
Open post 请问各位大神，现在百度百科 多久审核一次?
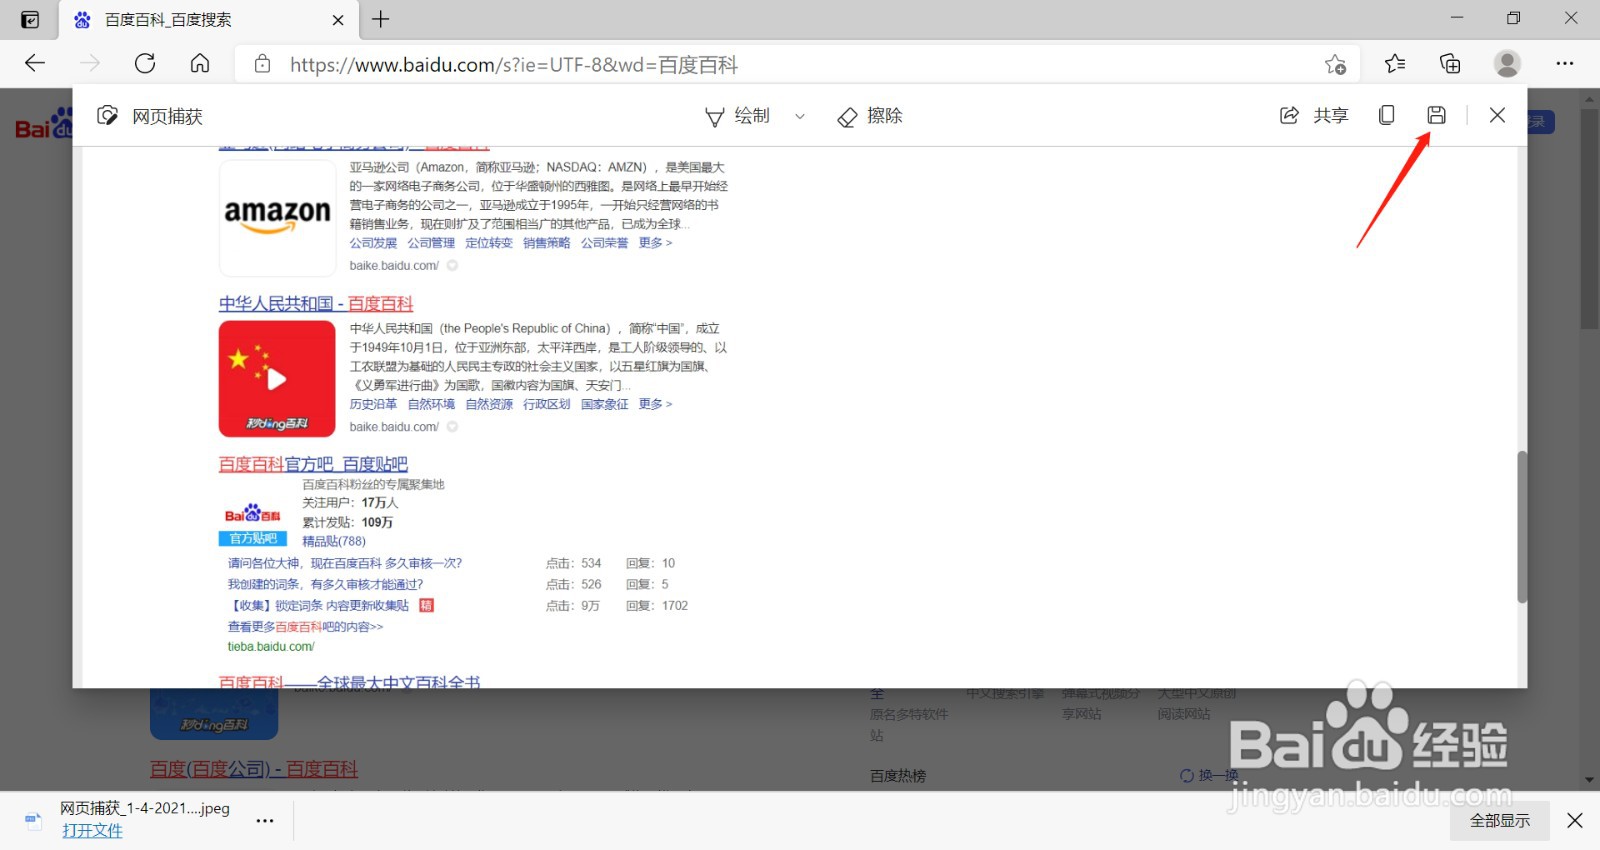pyautogui.click(x=345, y=563)
